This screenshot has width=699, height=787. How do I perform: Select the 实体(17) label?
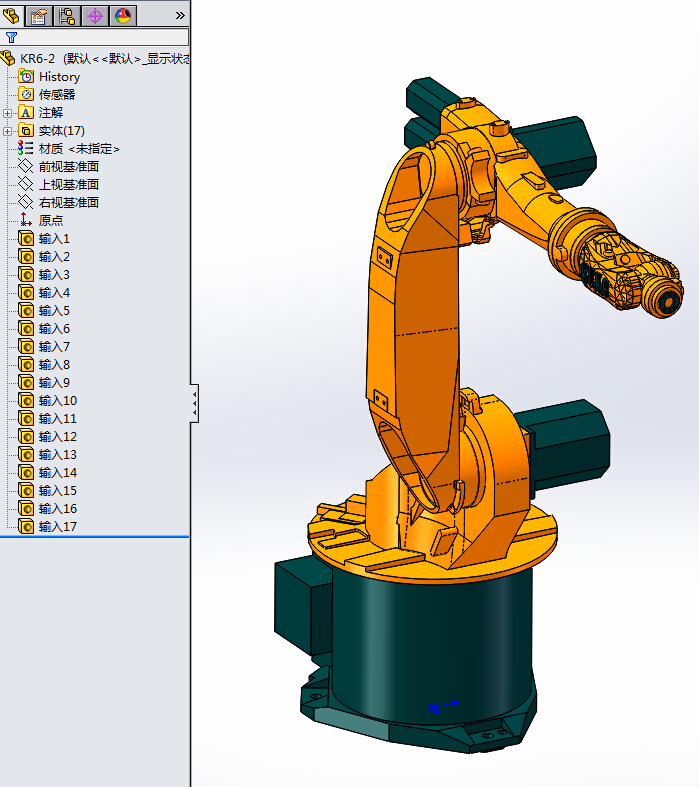[62, 131]
